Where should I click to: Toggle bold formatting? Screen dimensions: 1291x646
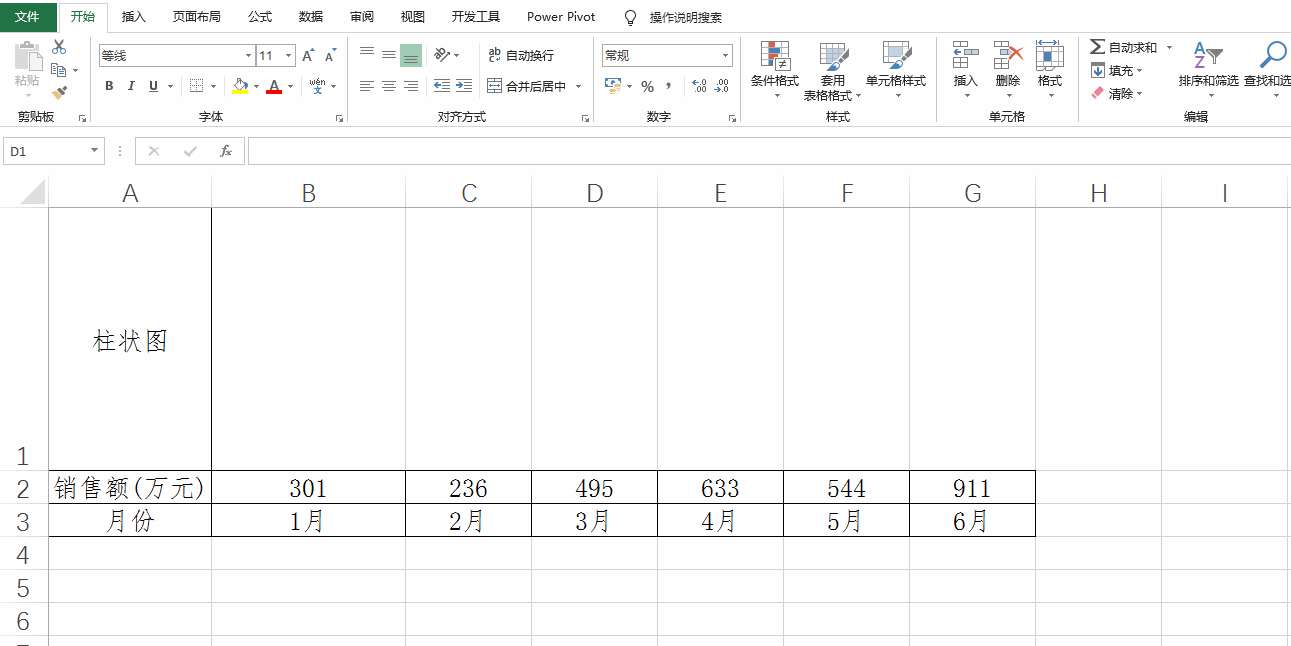[108, 87]
